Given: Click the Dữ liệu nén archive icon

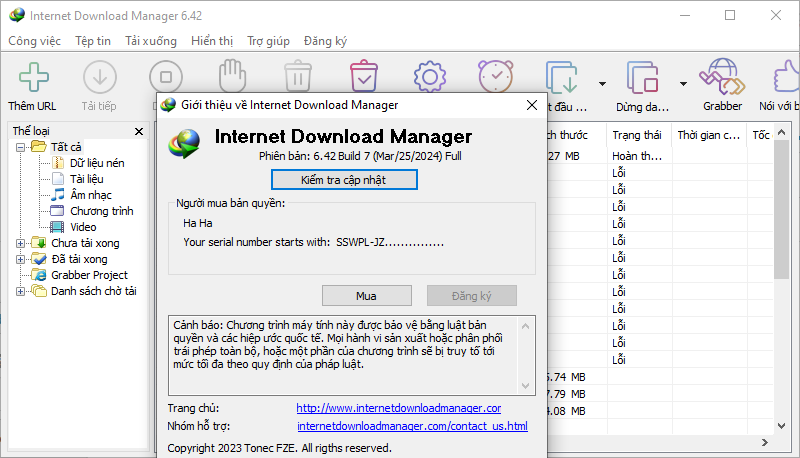Looking at the screenshot, I should tap(58, 163).
